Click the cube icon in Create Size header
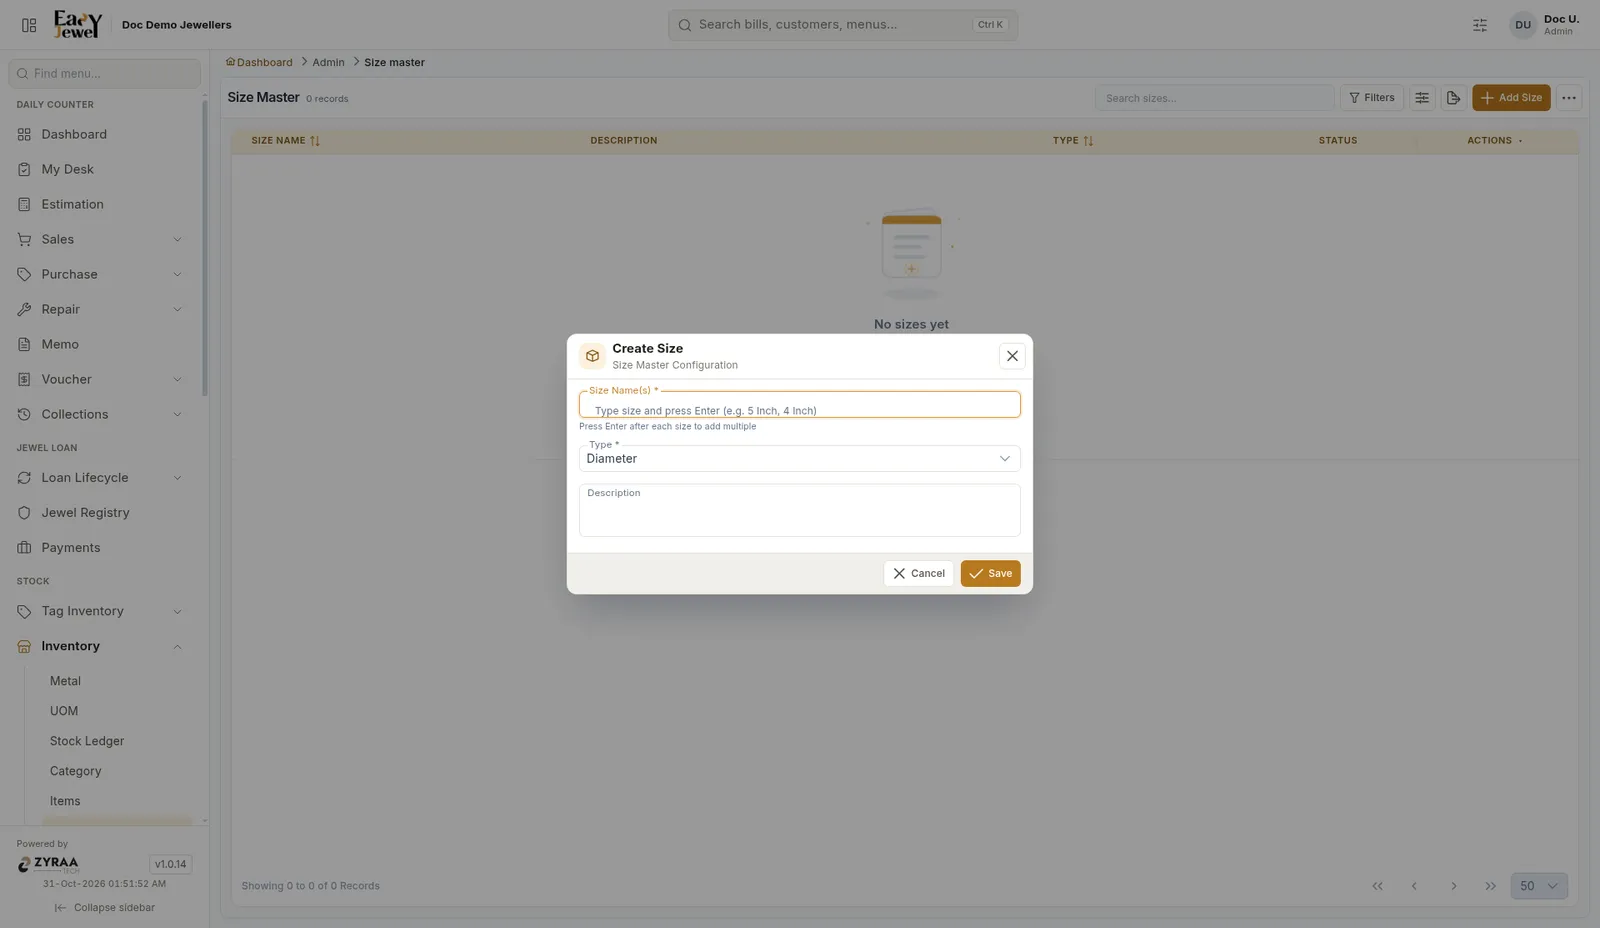 [x=592, y=356]
